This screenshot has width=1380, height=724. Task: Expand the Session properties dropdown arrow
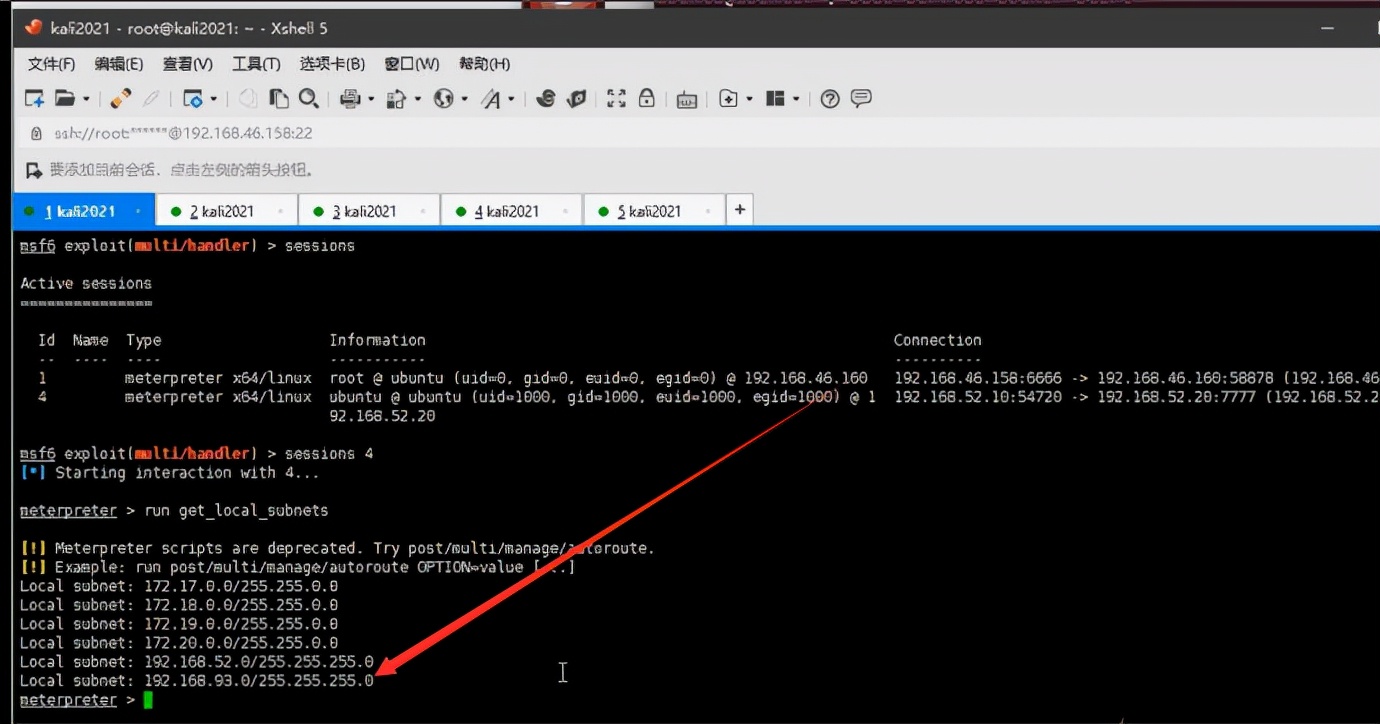point(214,99)
